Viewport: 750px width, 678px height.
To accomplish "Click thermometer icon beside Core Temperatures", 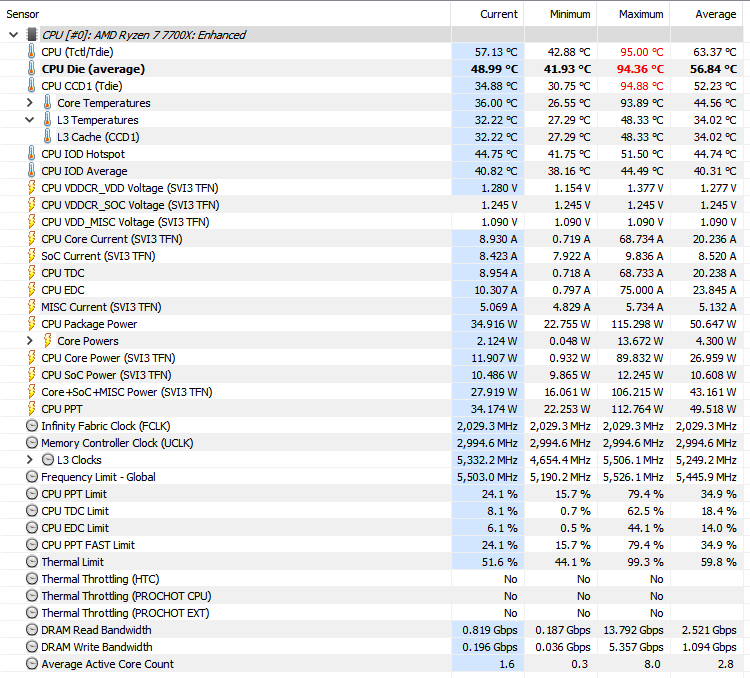I will tap(47, 102).
